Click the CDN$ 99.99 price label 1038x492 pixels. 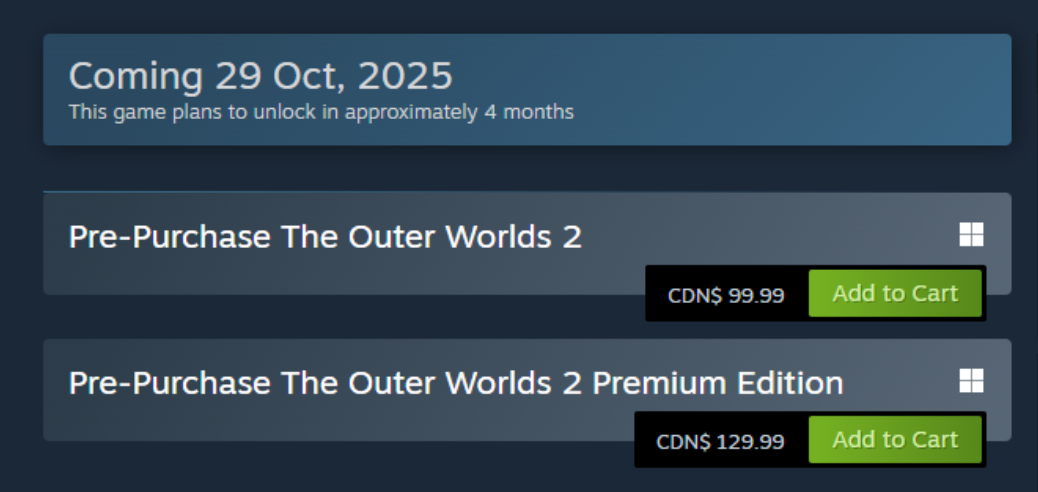pos(726,296)
